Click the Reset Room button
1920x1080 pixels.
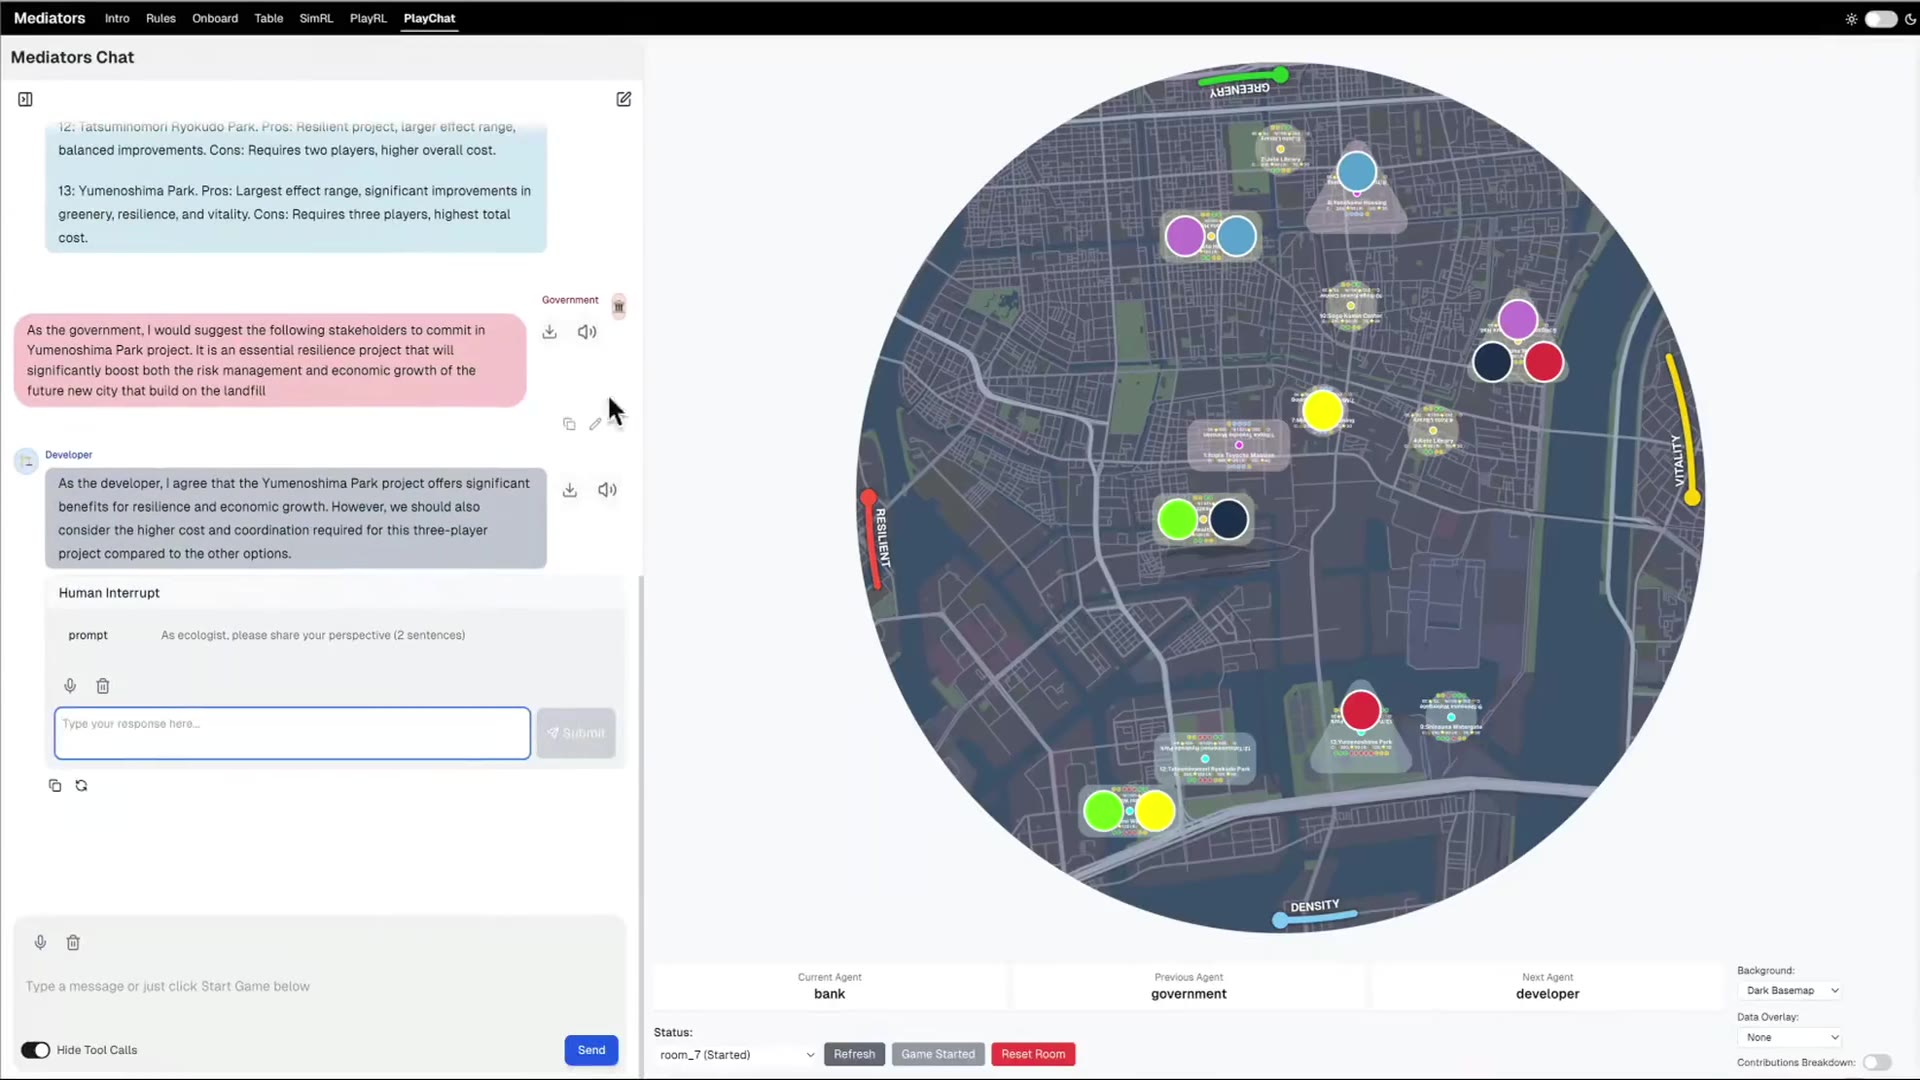pos(1033,1054)
